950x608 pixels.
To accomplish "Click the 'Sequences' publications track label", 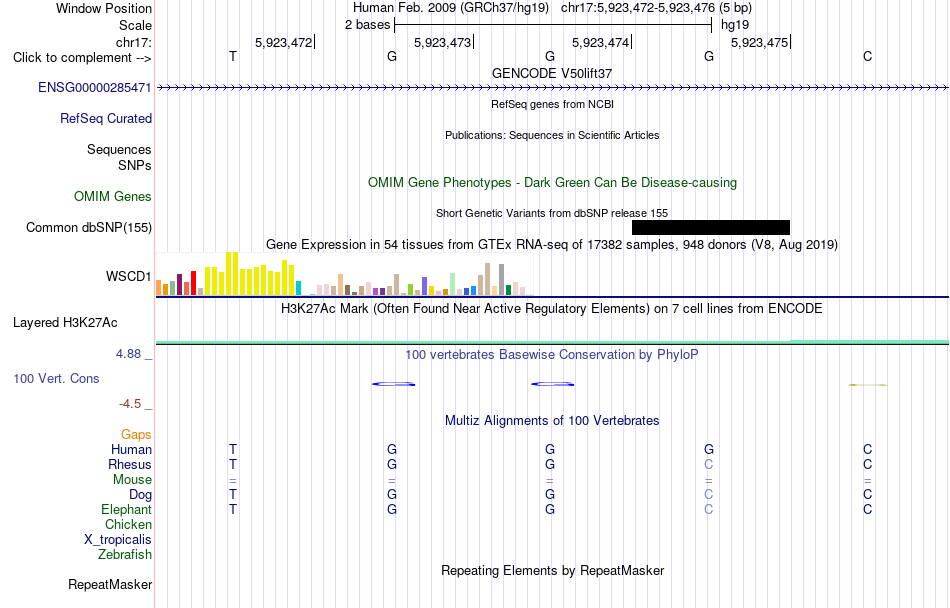I will [119, 150].
